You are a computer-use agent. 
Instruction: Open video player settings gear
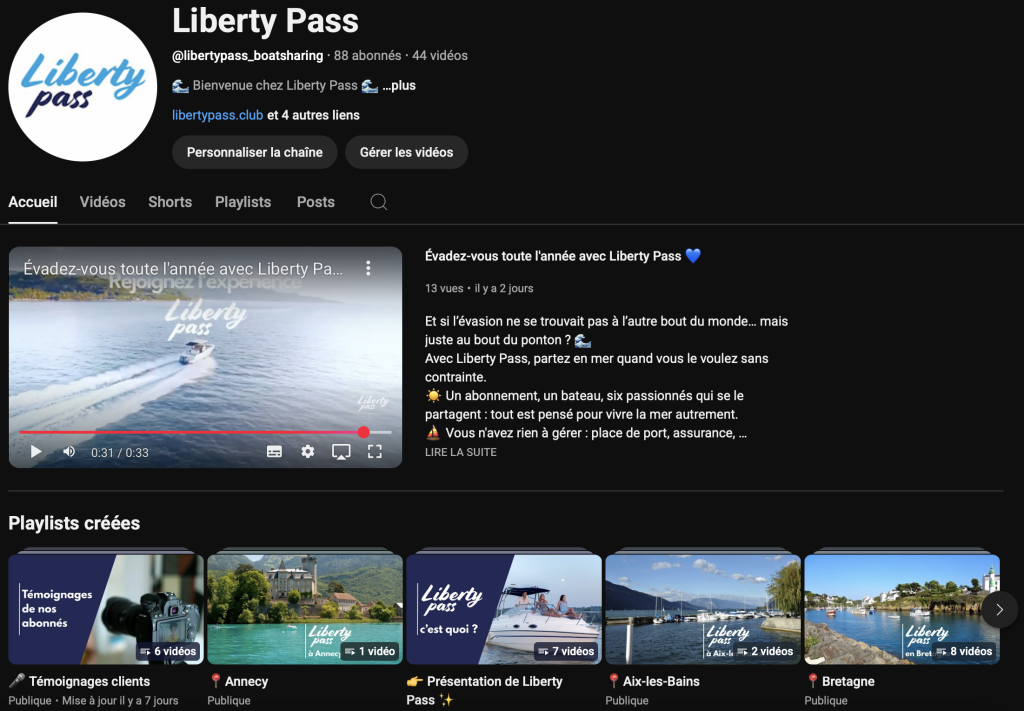[308, 452]
